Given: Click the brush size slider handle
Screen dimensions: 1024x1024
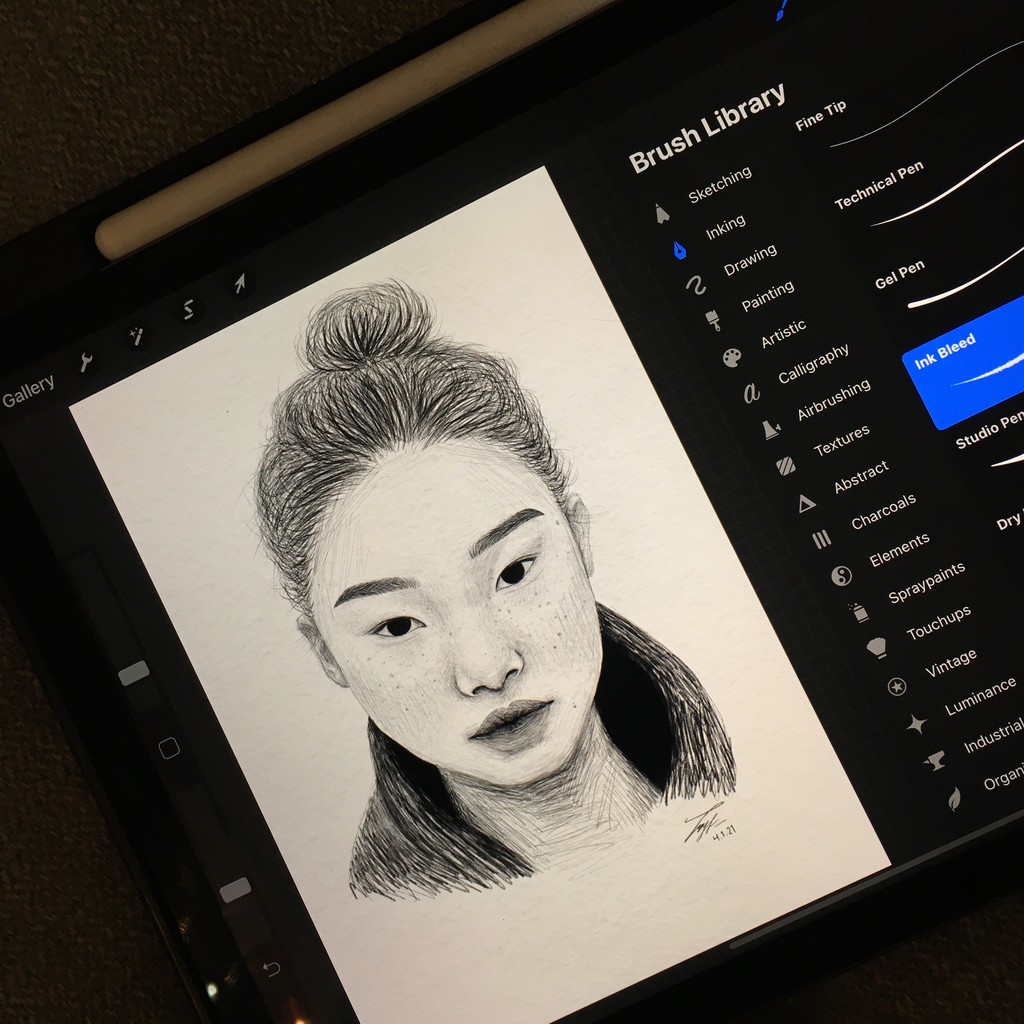Looking at the screenshot, I should click(x=134, y=673).
